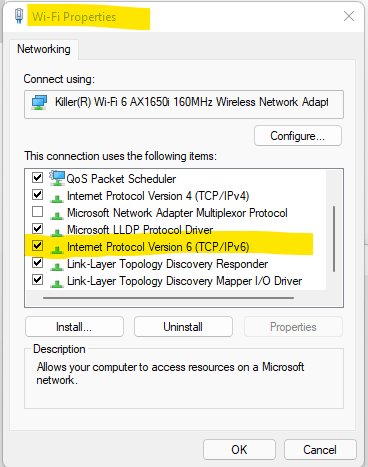Select Microsoft LLDP Protocol Driver row
368x467 pixels.
140,230
